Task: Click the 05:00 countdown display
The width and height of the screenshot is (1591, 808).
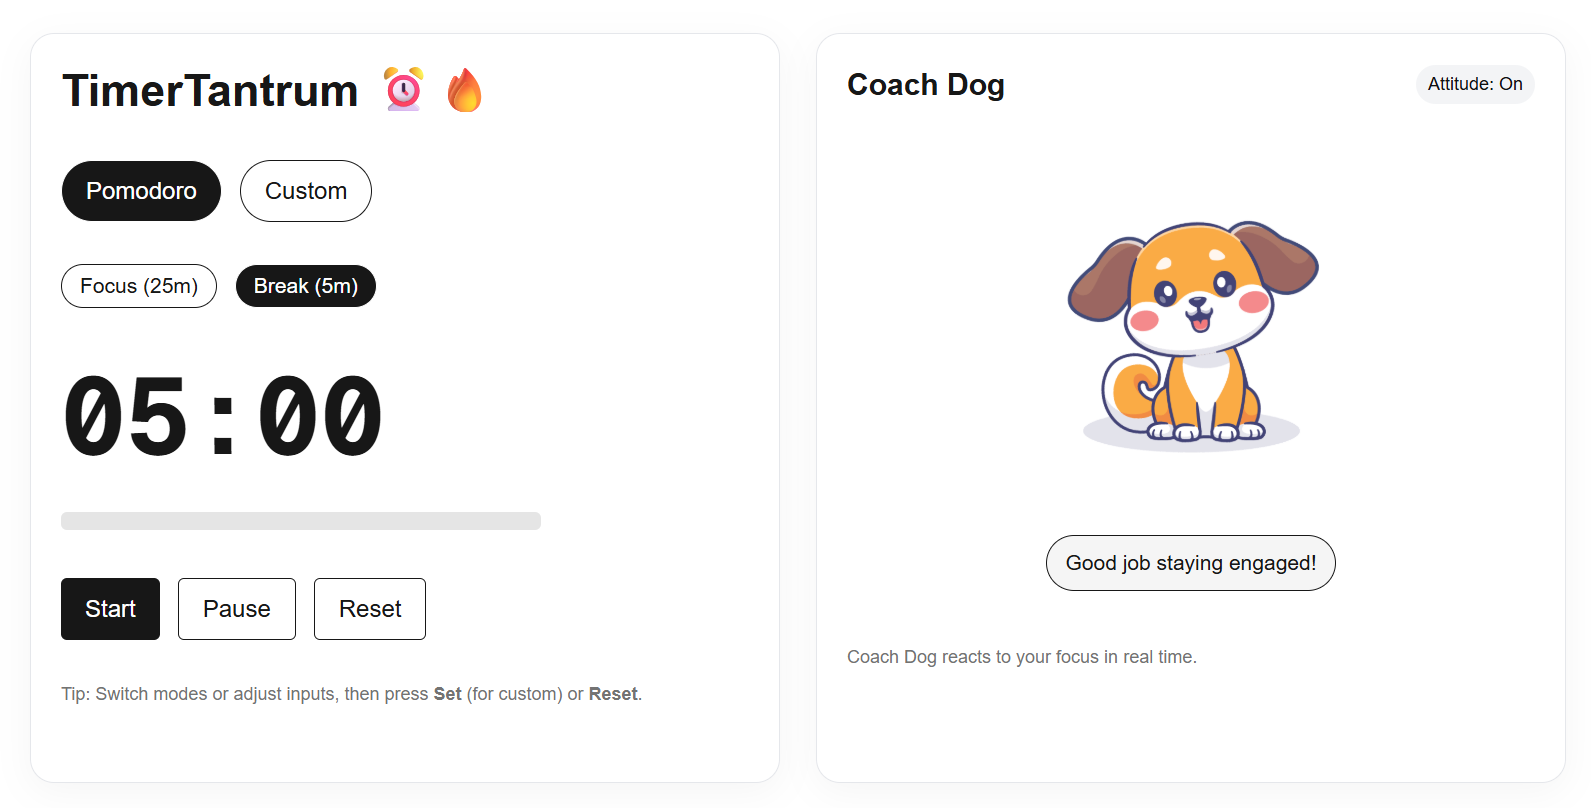Action: coord(223,416)
